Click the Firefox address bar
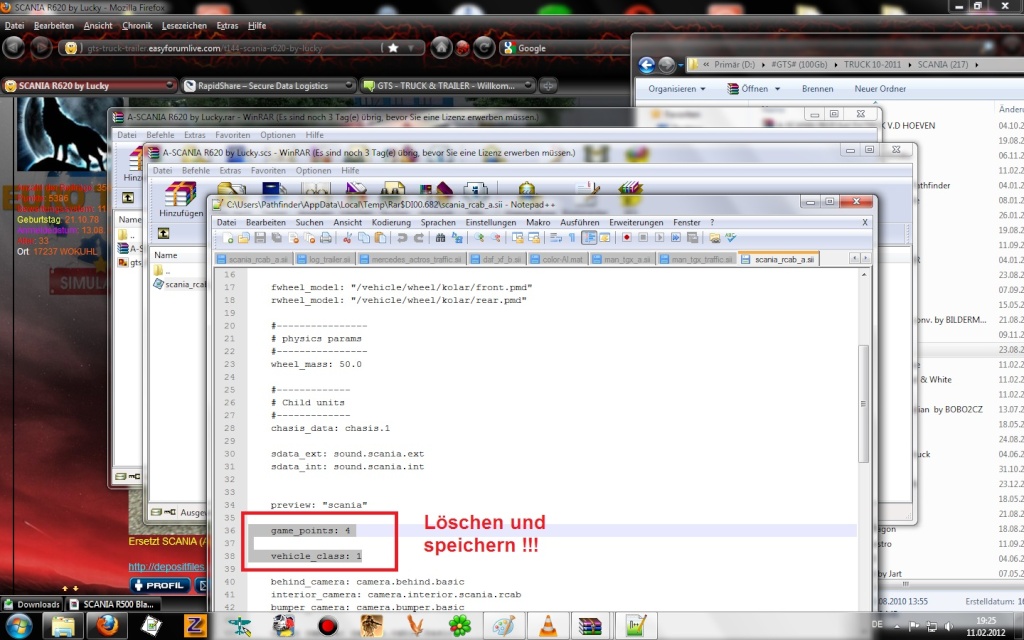Screen dimensions: 1024x640 click(242, 48)
